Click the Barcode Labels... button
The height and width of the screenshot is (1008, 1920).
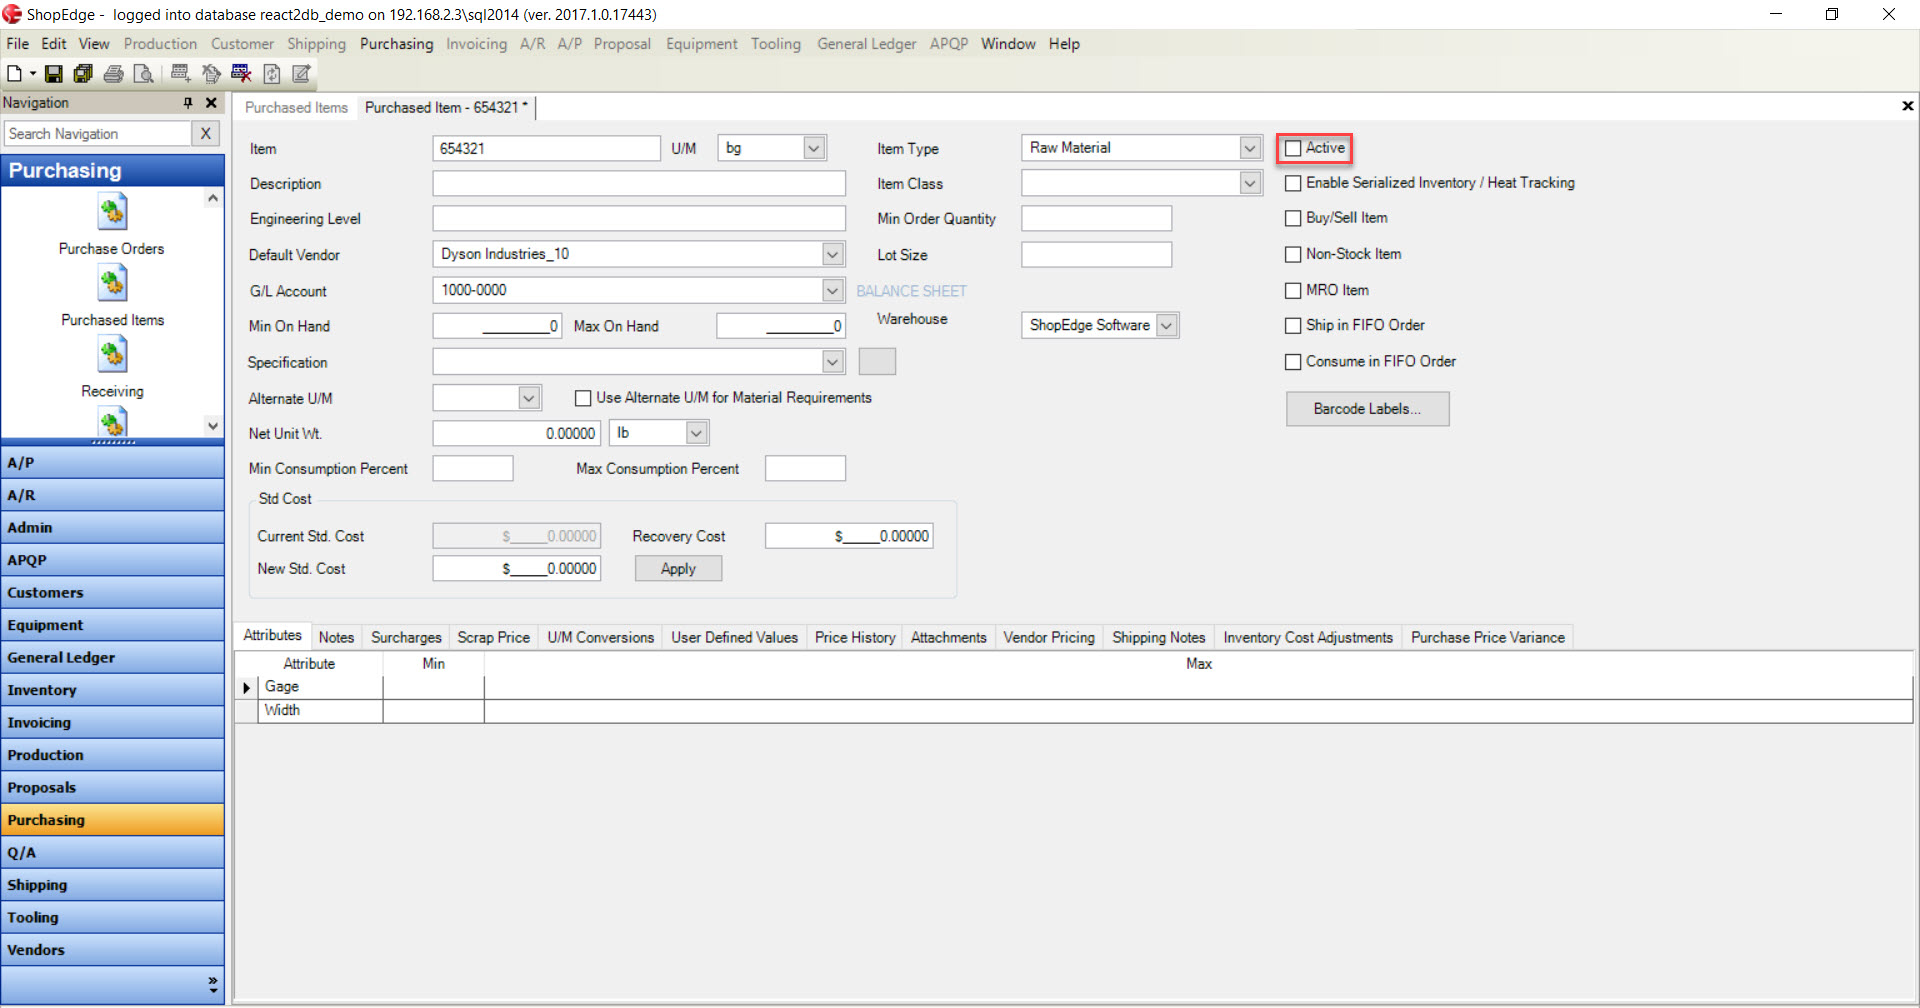pos(1367,409)
